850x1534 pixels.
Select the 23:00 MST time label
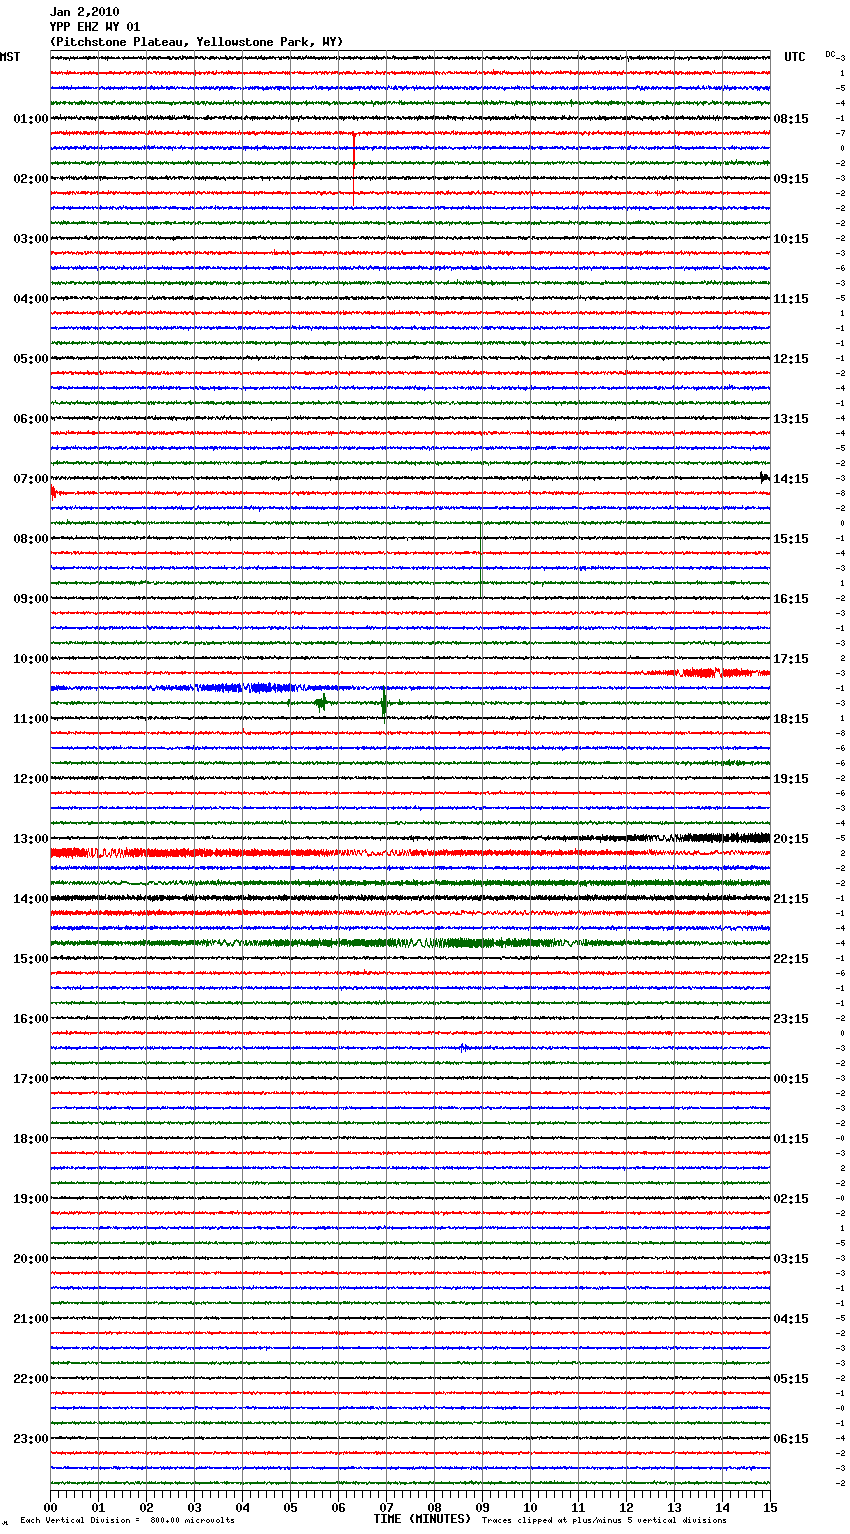[31, 1439]
